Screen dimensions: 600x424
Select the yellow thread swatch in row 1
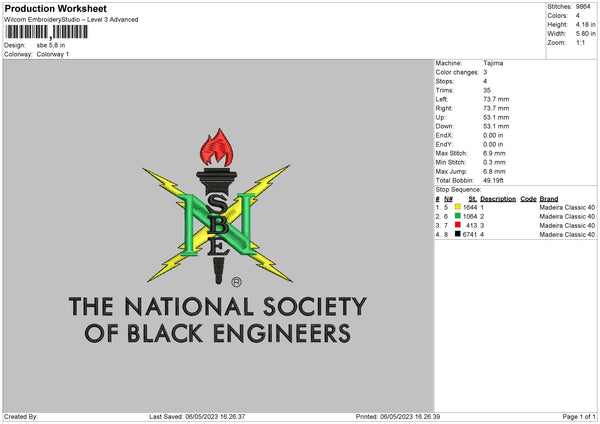tap(458, 207)
